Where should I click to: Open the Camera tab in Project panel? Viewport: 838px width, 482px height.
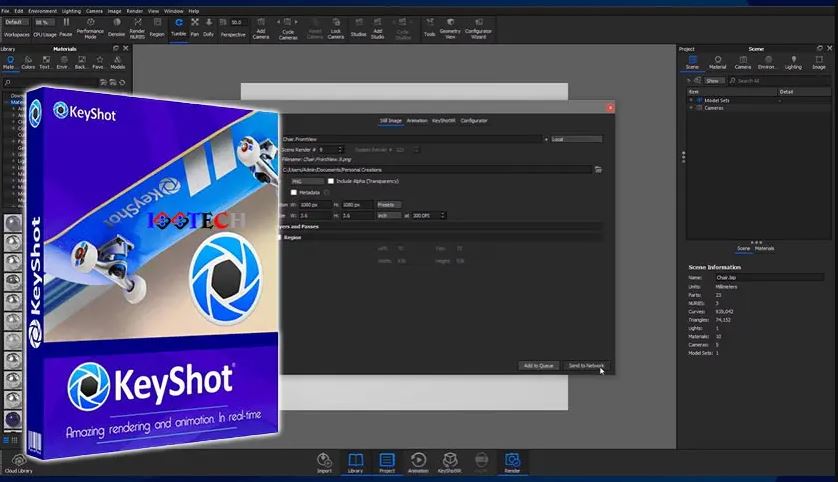coord(743,63)
